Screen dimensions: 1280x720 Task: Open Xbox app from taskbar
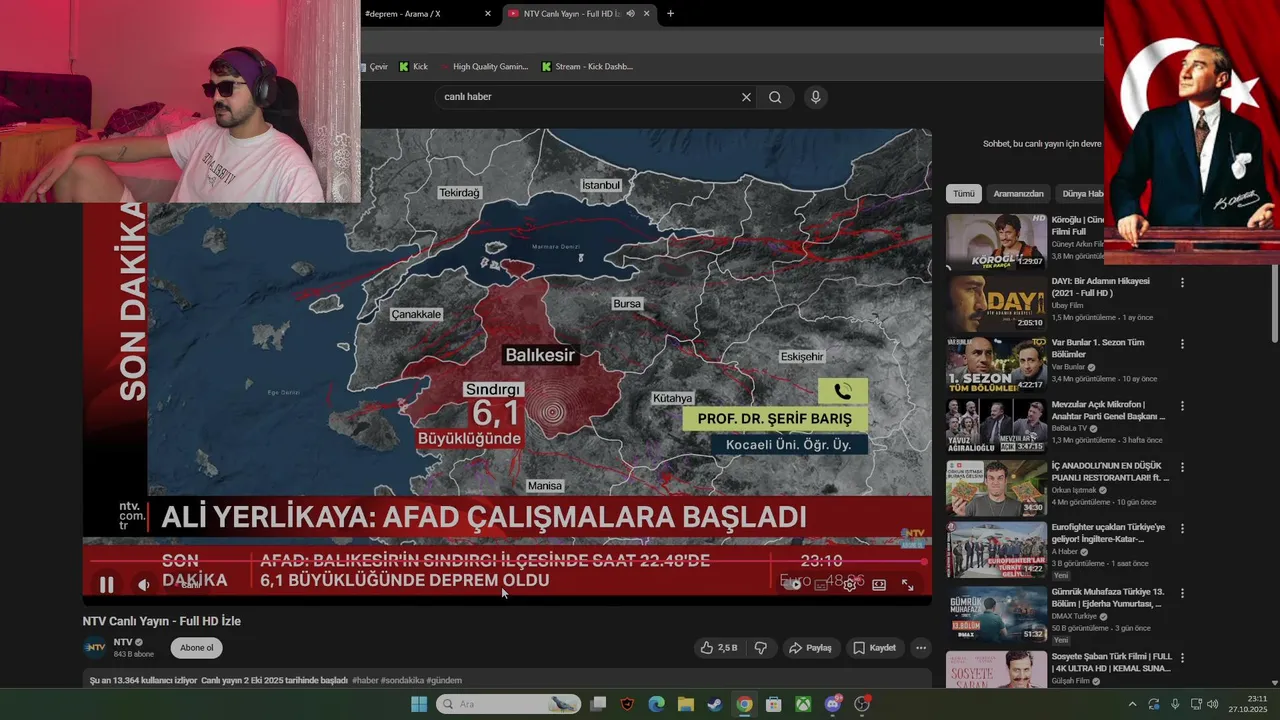tap(803, 704)
